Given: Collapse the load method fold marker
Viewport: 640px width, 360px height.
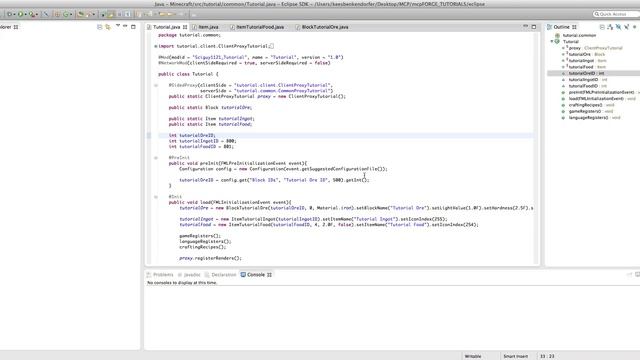Looking at the screenshot, I should (x=156, y=197).
